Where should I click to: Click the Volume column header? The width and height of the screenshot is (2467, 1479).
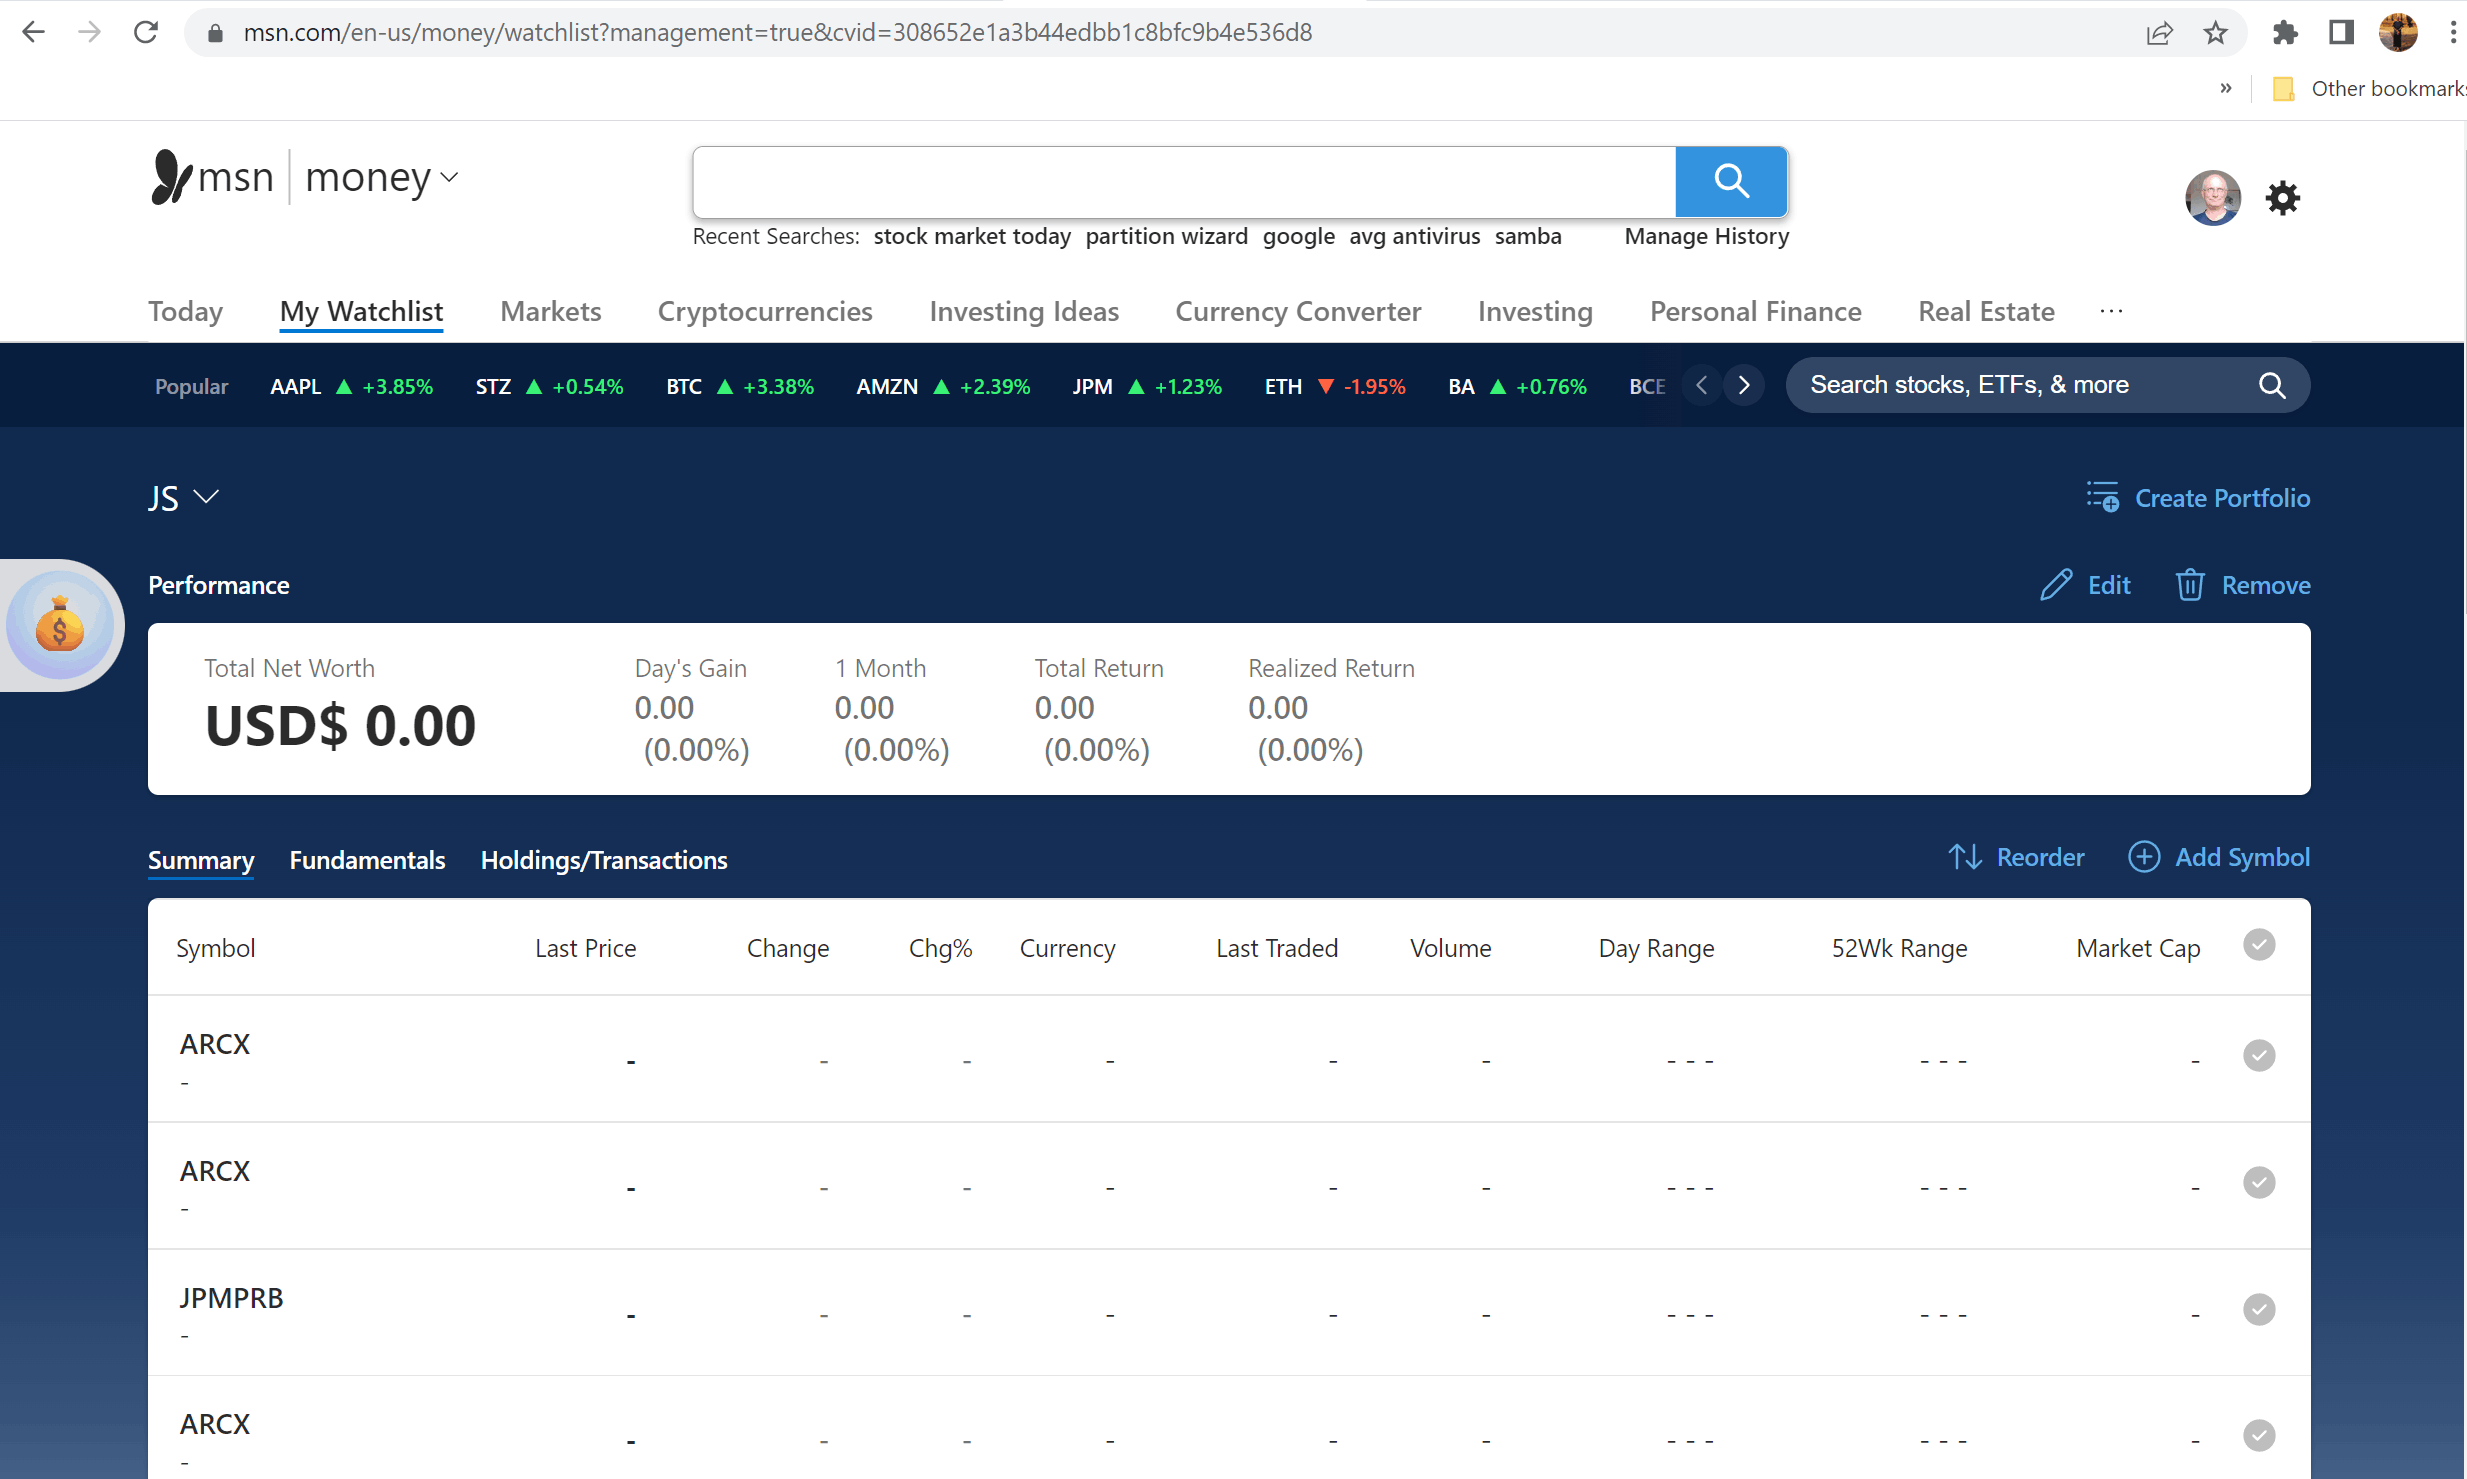pos(1450,948)
